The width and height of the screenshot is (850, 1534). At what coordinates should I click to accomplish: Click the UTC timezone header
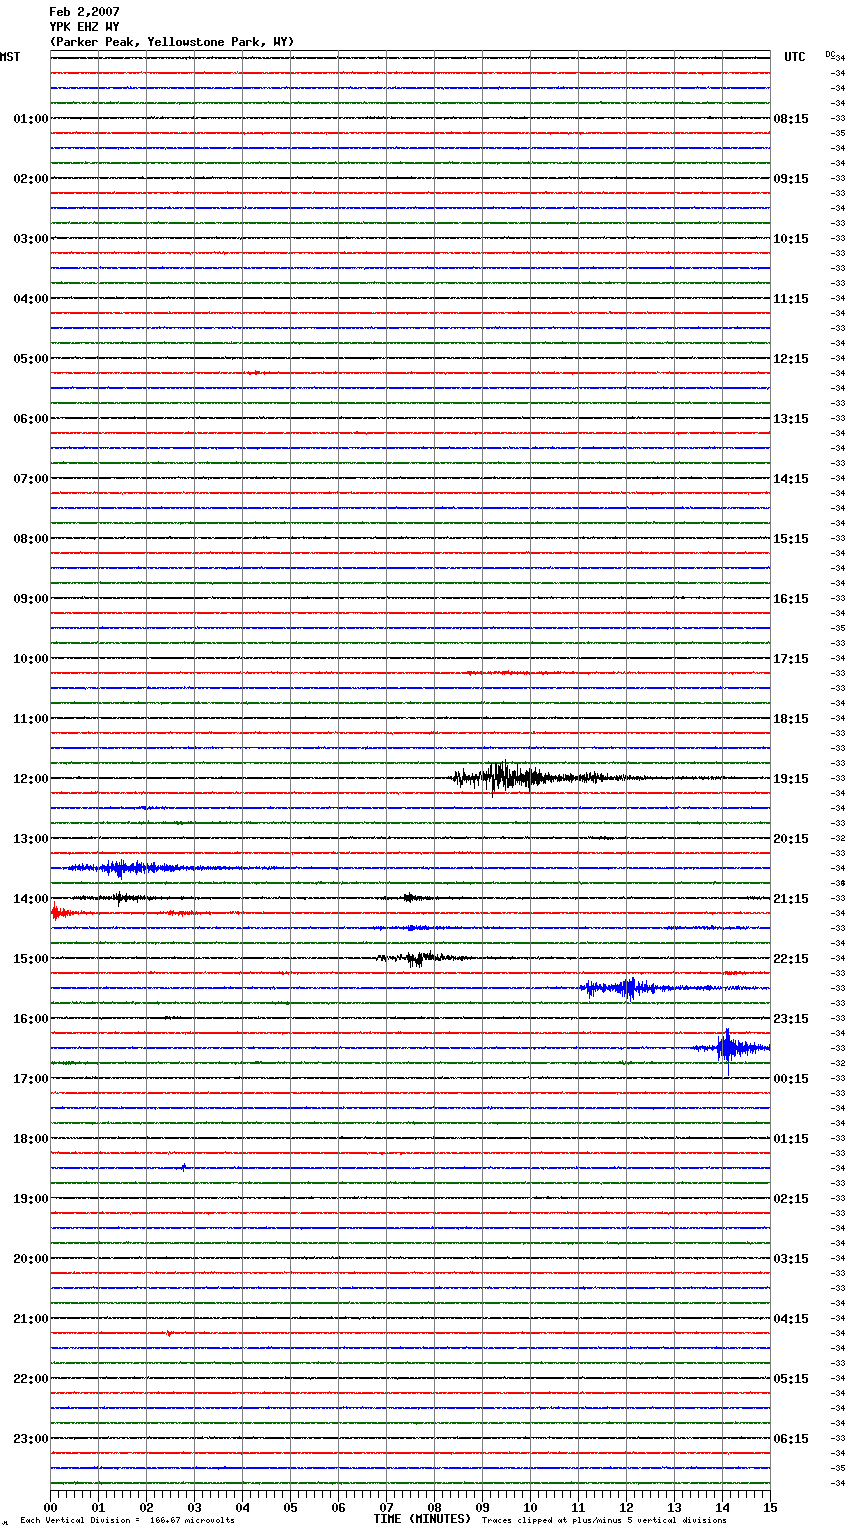[794, 57]
